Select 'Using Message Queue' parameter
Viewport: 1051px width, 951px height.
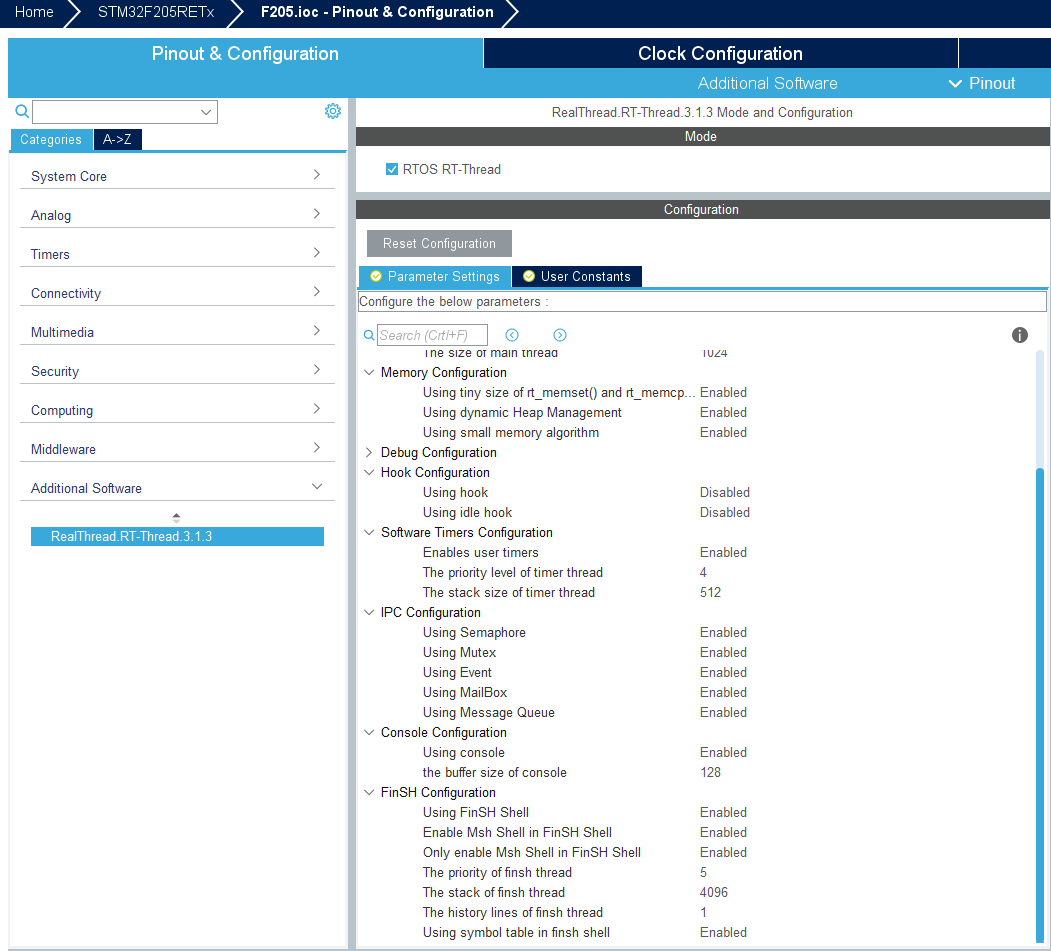pyautogui.click(x=489, y=712)
